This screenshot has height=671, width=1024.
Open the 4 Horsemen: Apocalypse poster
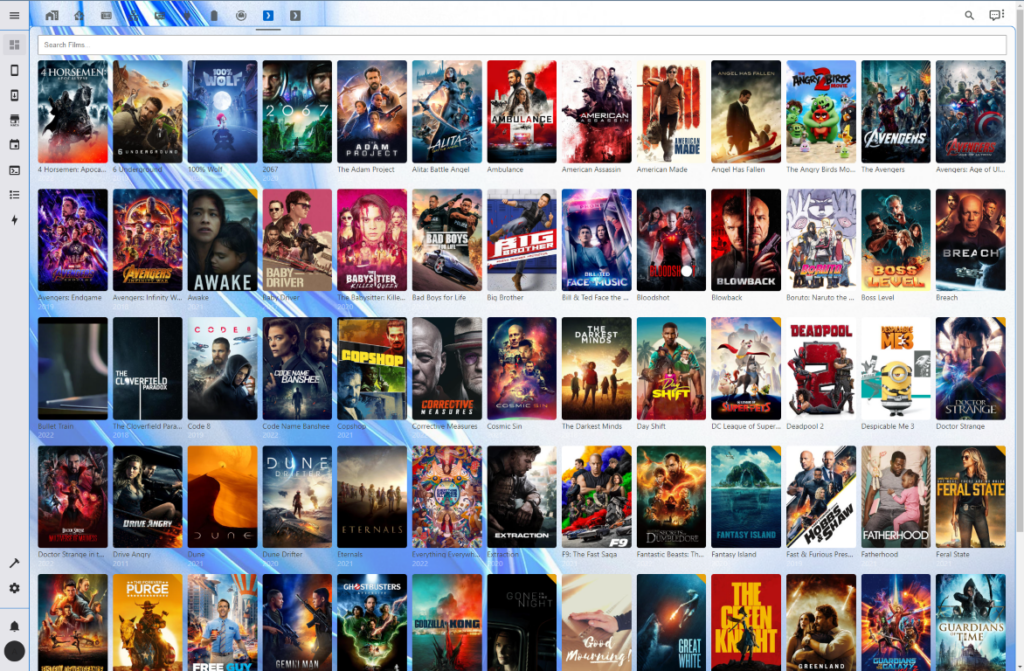point(72,112)
